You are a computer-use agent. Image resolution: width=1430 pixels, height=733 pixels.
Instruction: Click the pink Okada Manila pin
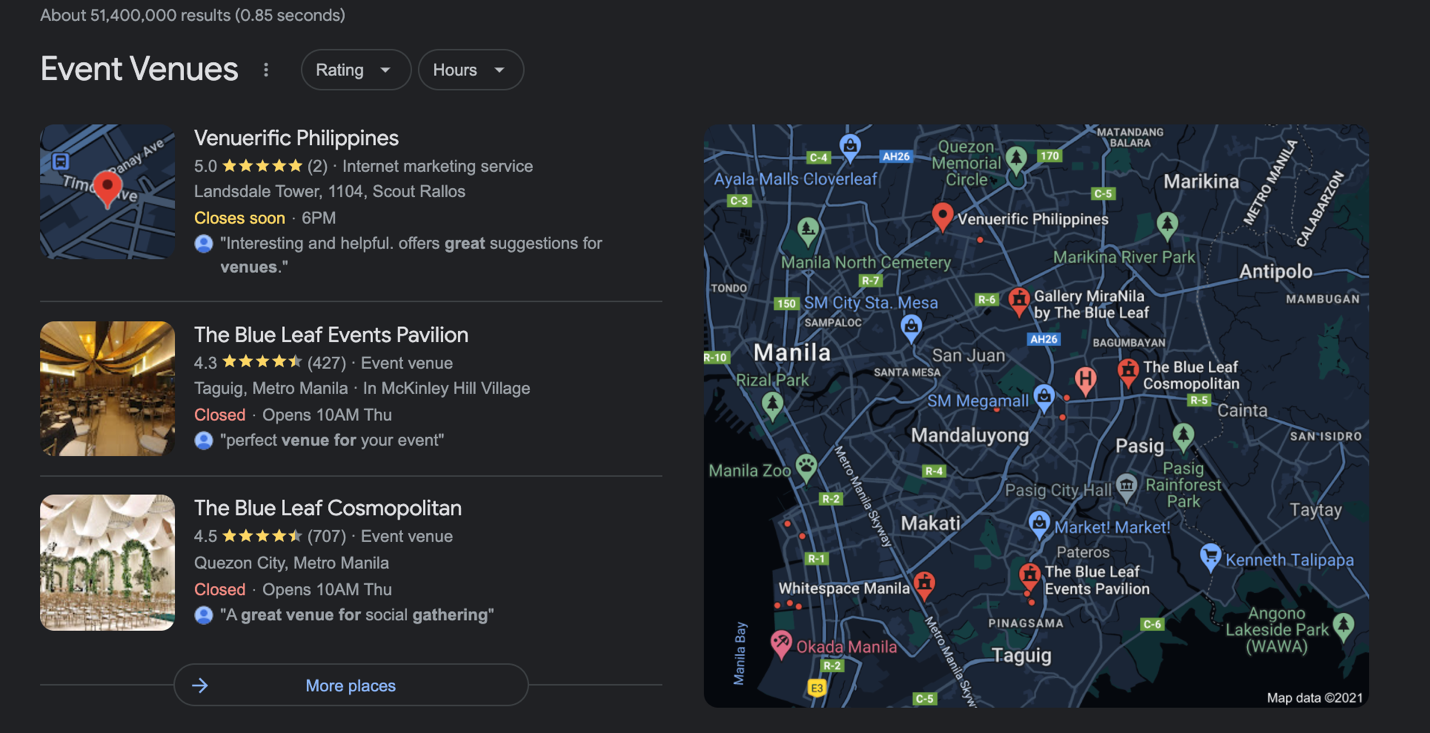(x=781, y=644)
